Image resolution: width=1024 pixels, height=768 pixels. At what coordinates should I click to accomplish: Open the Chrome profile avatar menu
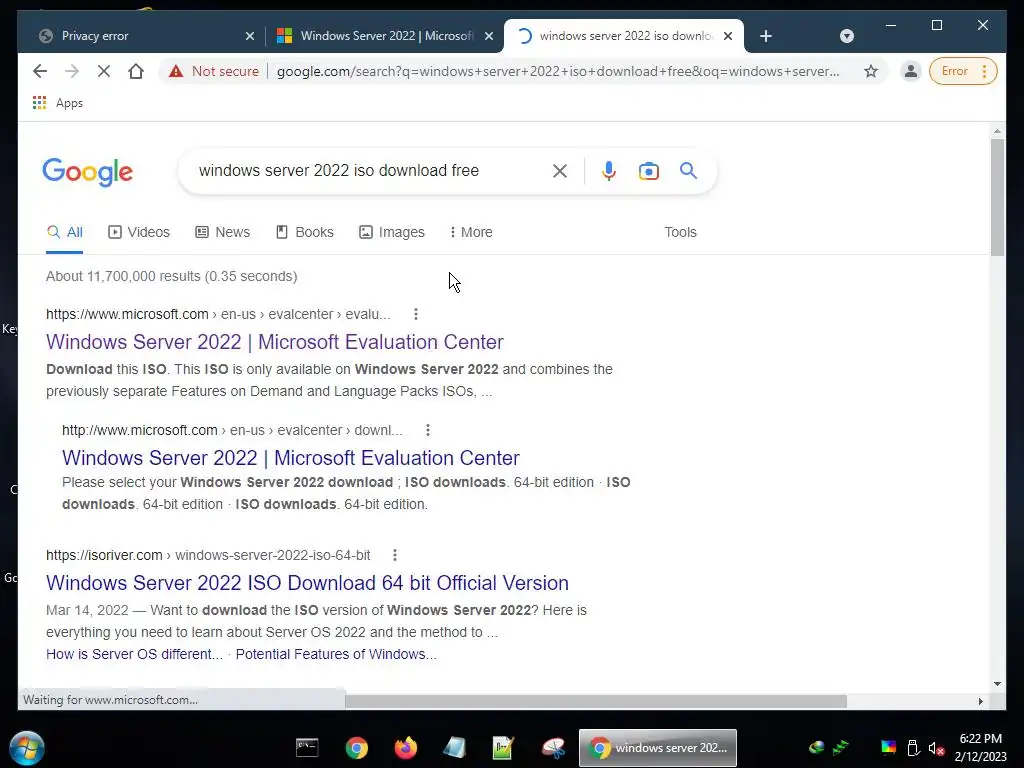910,71
